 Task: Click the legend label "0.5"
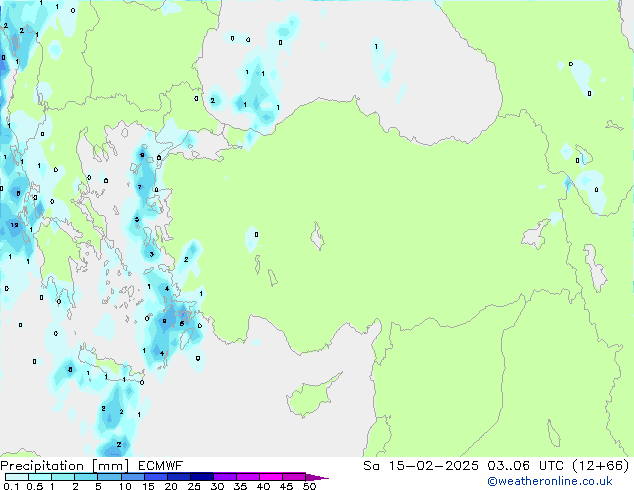(x=35, y=486)
